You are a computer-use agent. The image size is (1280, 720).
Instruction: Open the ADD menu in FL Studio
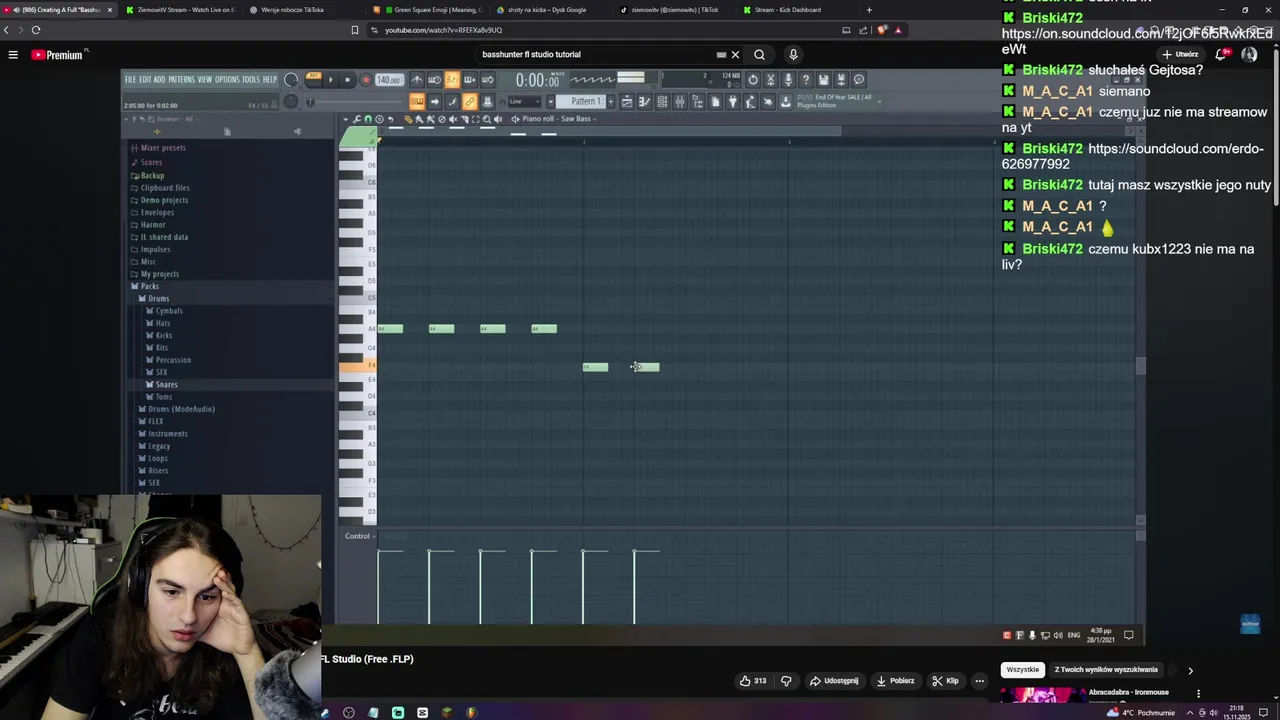[160, 79]
